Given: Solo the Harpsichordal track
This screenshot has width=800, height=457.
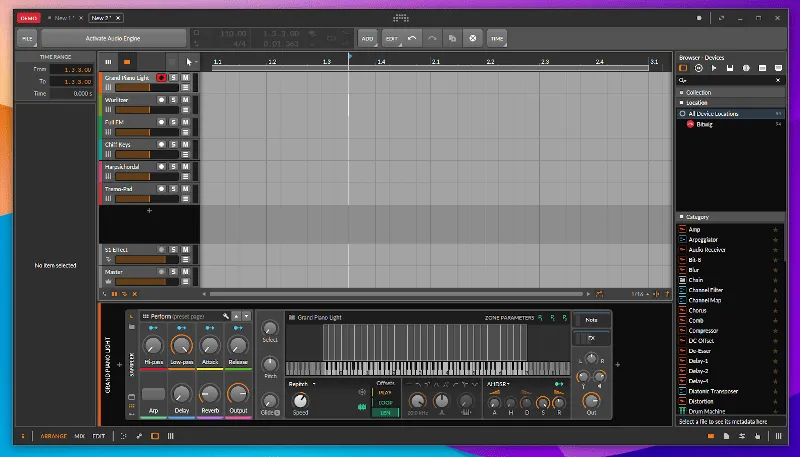Looking at the screenshot, I should tap(174, 166).
